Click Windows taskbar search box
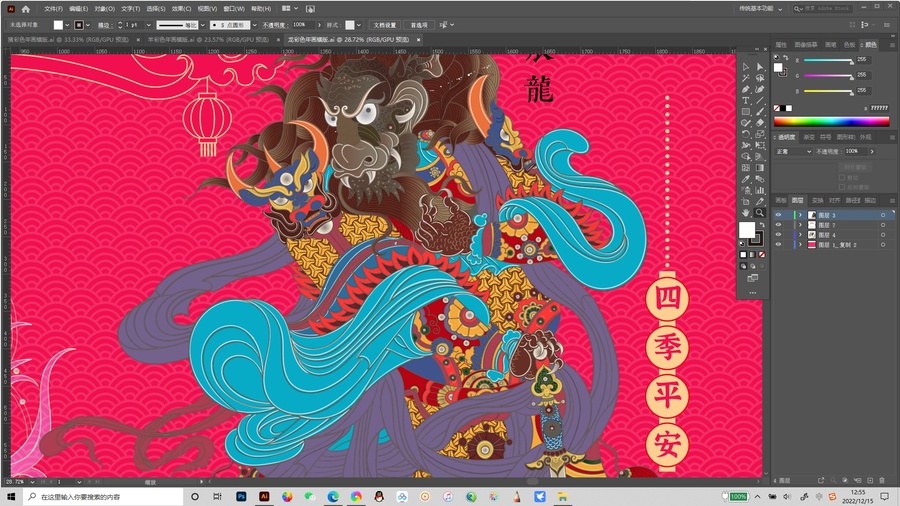900x506 pixels. point(103,497)
